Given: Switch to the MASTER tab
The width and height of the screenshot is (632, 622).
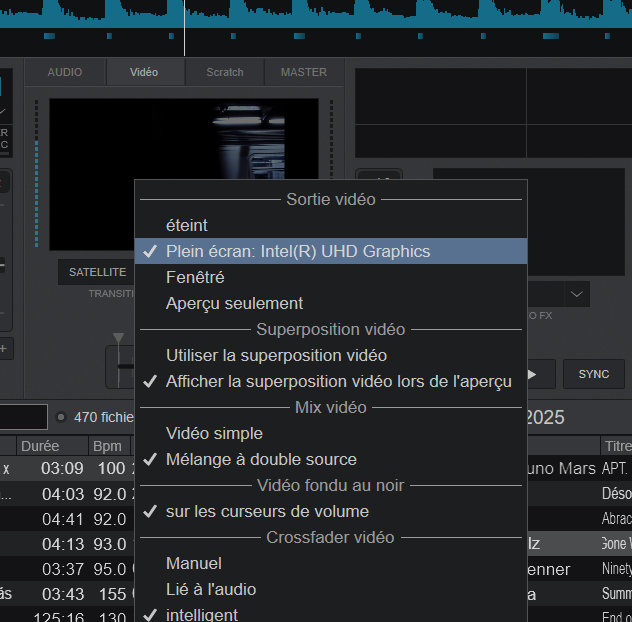Looking at the screenshot, I should [304, 72].
